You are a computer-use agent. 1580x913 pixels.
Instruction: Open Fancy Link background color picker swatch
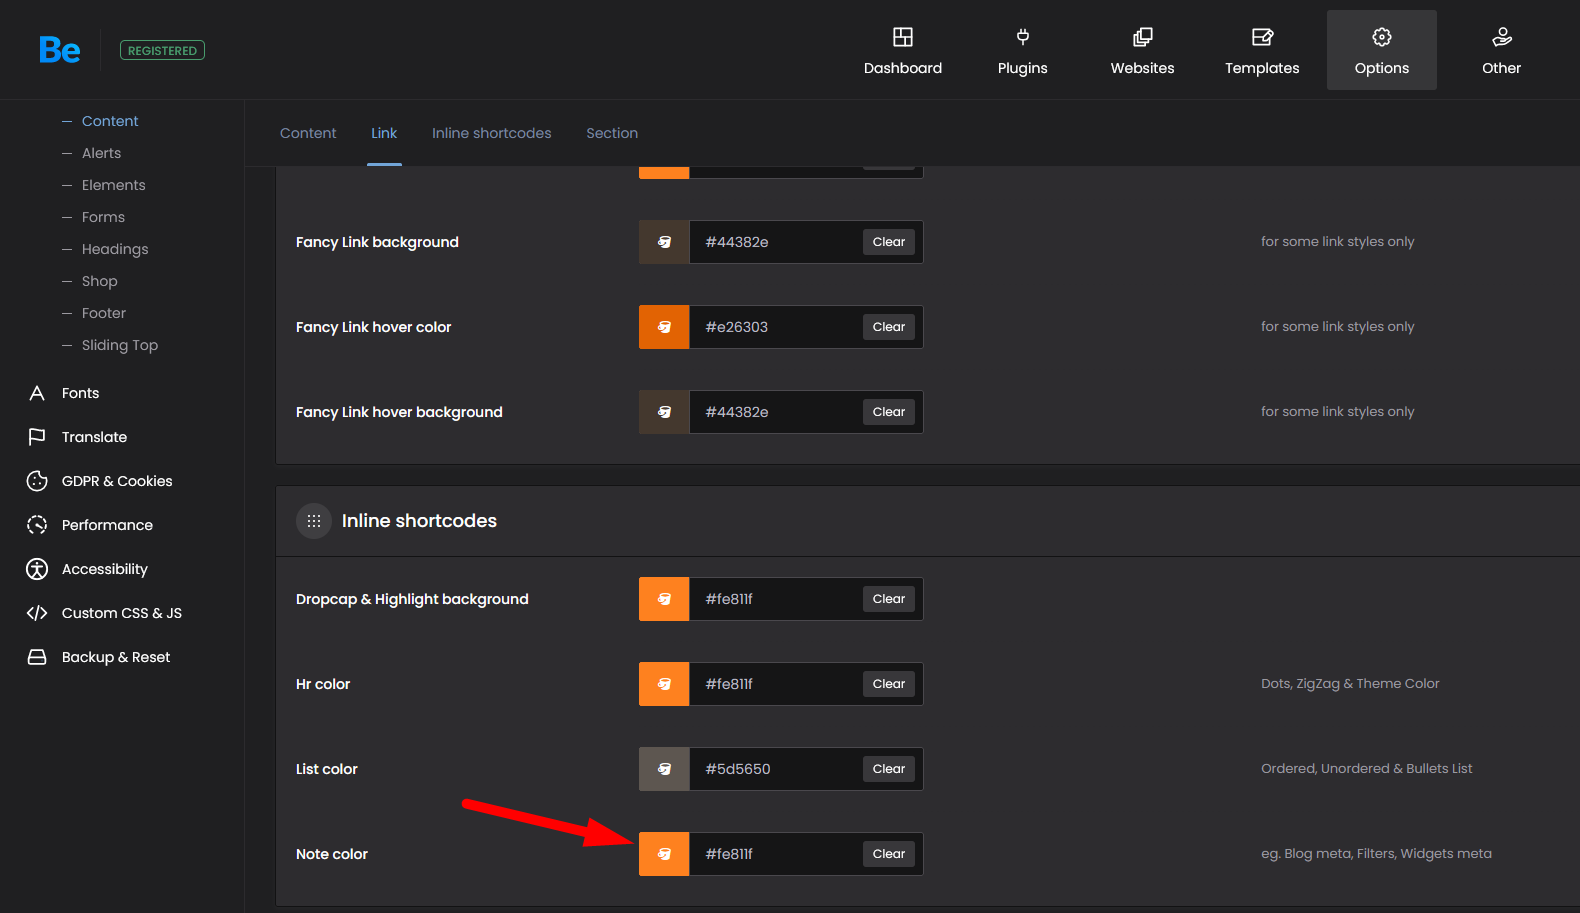pos(664,242)
